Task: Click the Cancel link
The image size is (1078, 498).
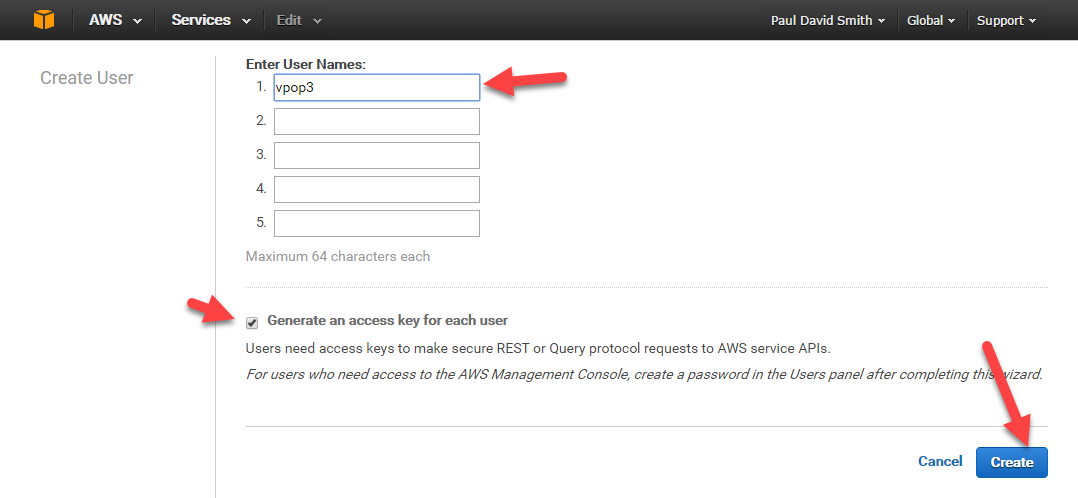Action: 940,462
